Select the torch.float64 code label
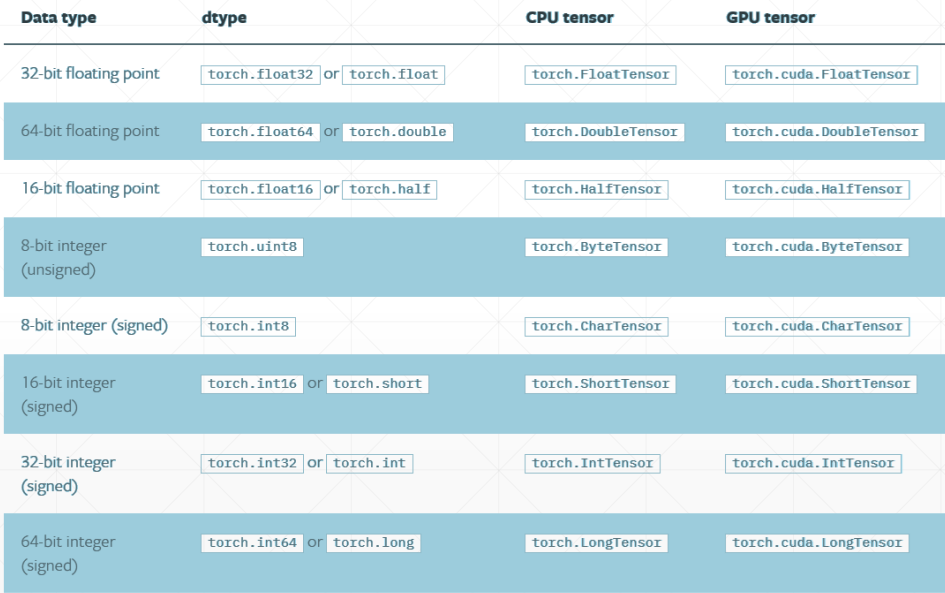Image resolution: width=945 pixels, height=593 pixels. 260,132
